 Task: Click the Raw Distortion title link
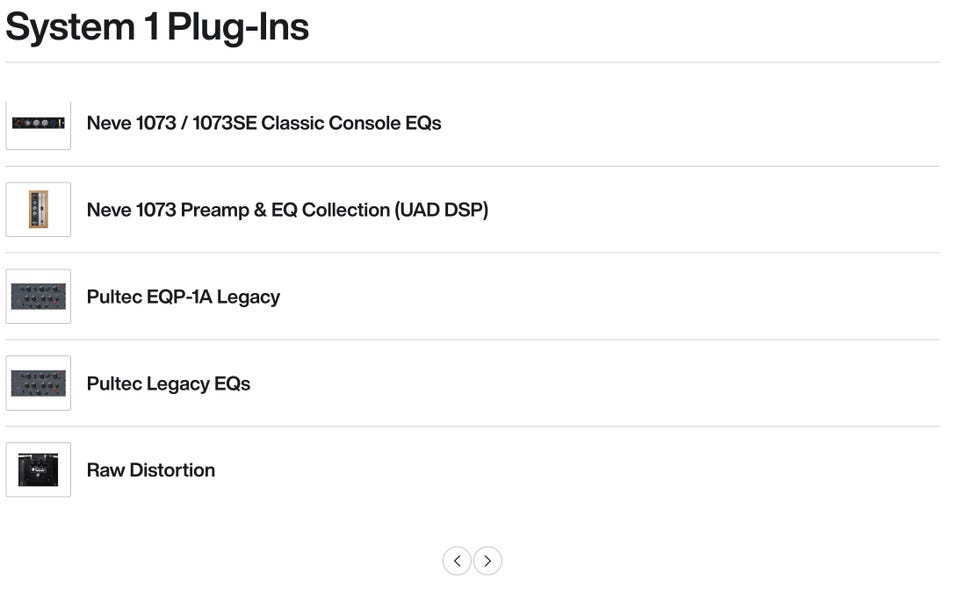click(151, 470)
